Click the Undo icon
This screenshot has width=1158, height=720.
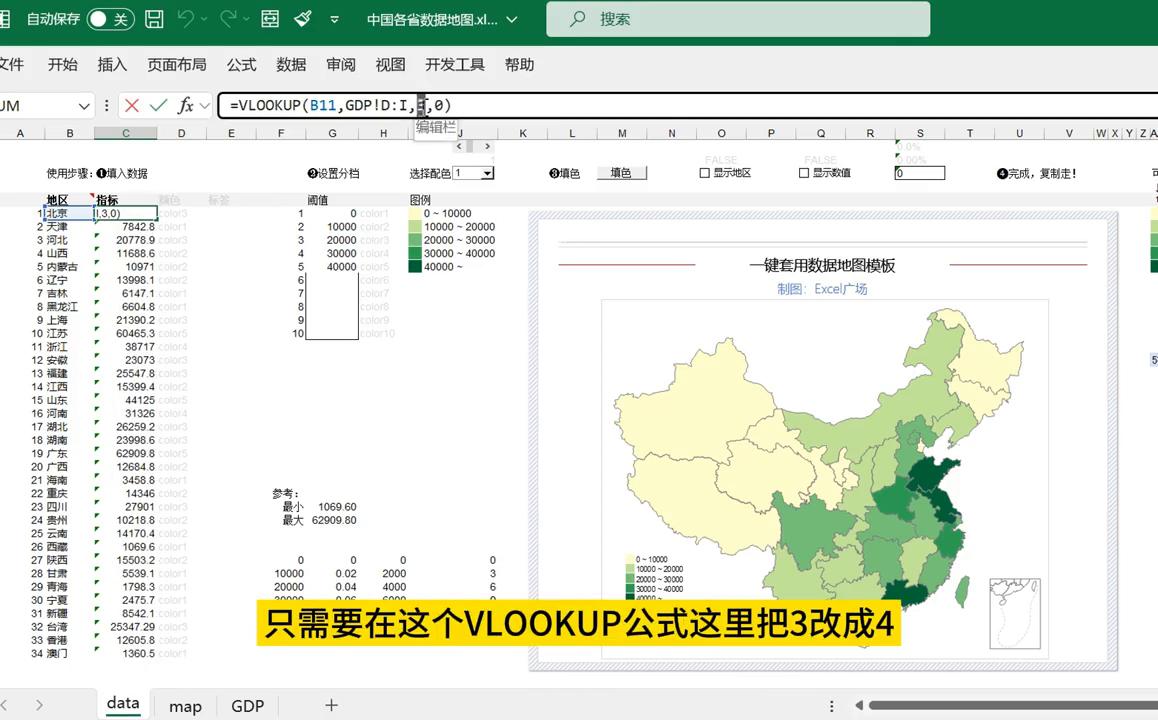pyautogui.click(x=186, y=19)
